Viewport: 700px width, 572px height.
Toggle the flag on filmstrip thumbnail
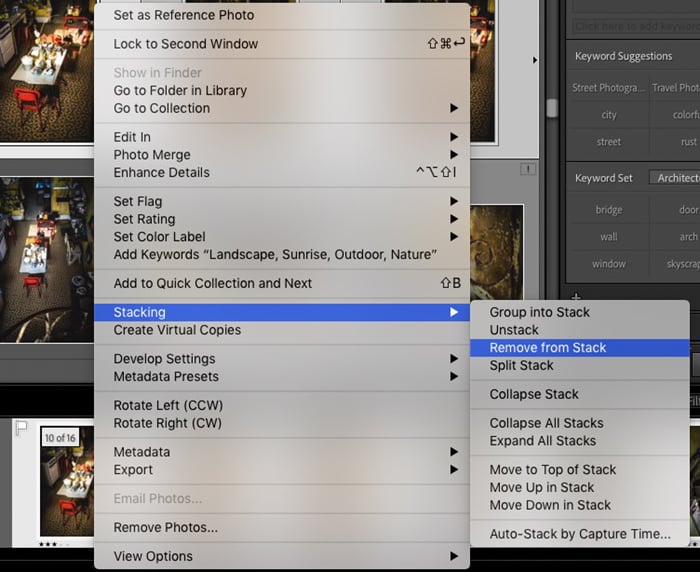(21, 428)
